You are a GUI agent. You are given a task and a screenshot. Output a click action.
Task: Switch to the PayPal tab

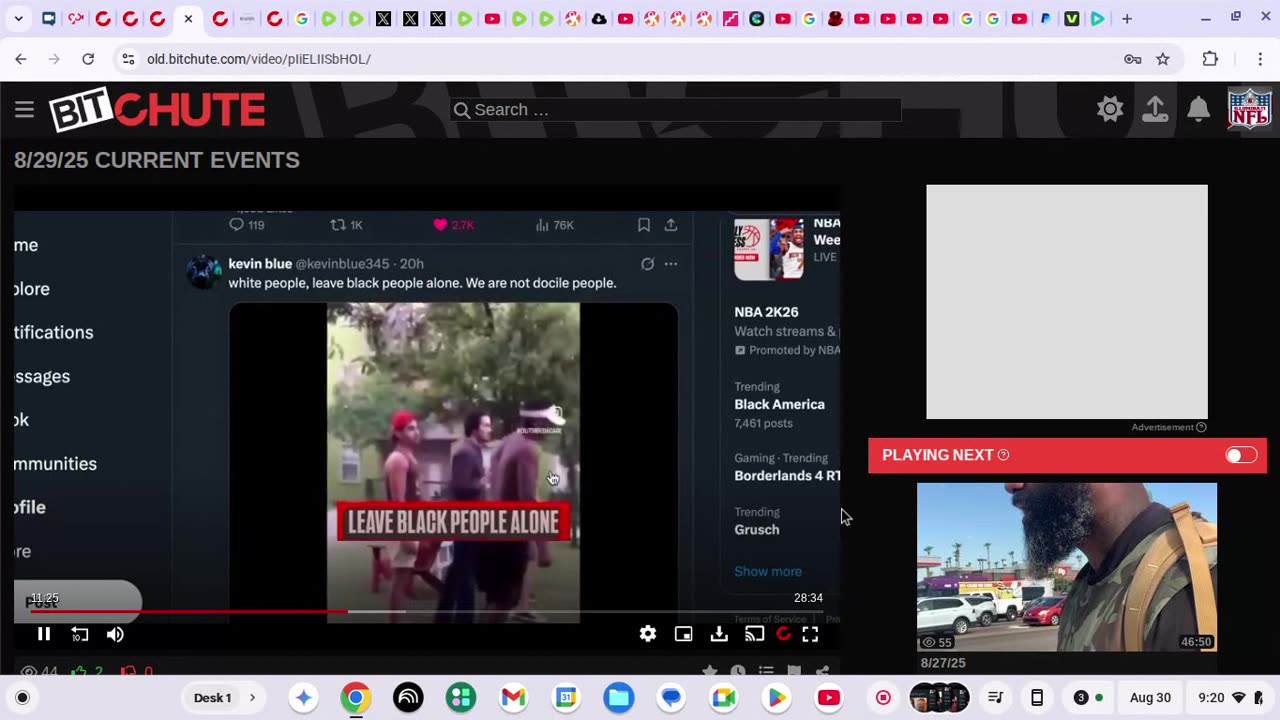(1046, 19)
